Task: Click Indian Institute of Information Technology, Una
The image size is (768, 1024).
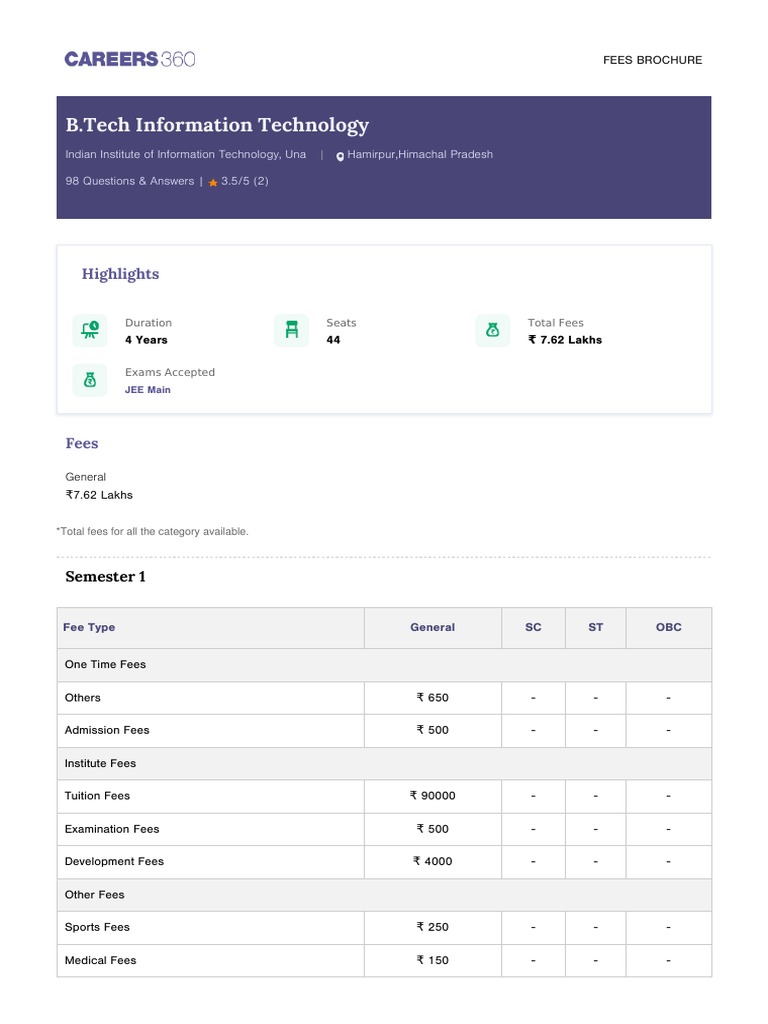Action: pyautogui.click(x=186, y=155)
